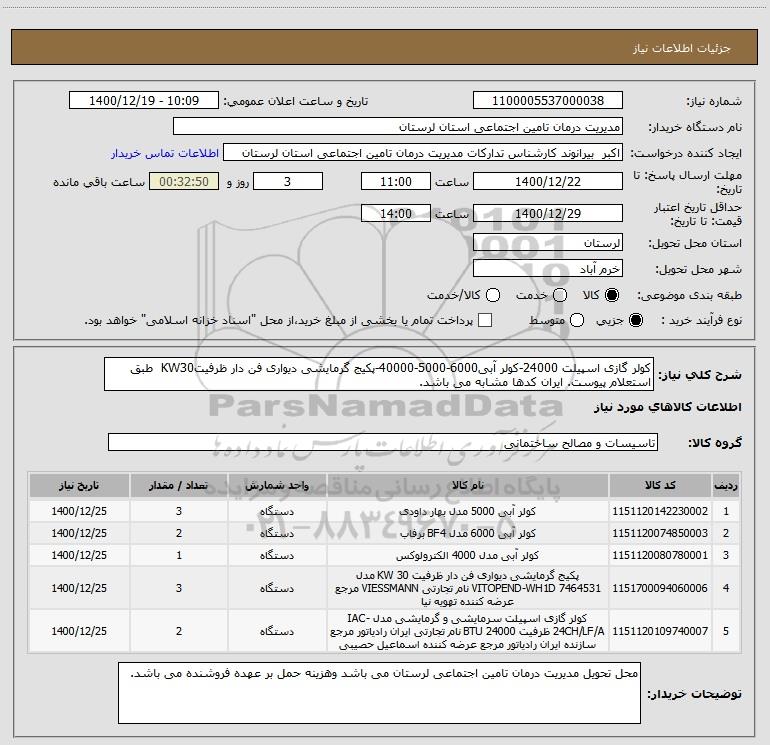Click the تاریخ نیاز column header

pyautogui.click(x=79, y=485)
